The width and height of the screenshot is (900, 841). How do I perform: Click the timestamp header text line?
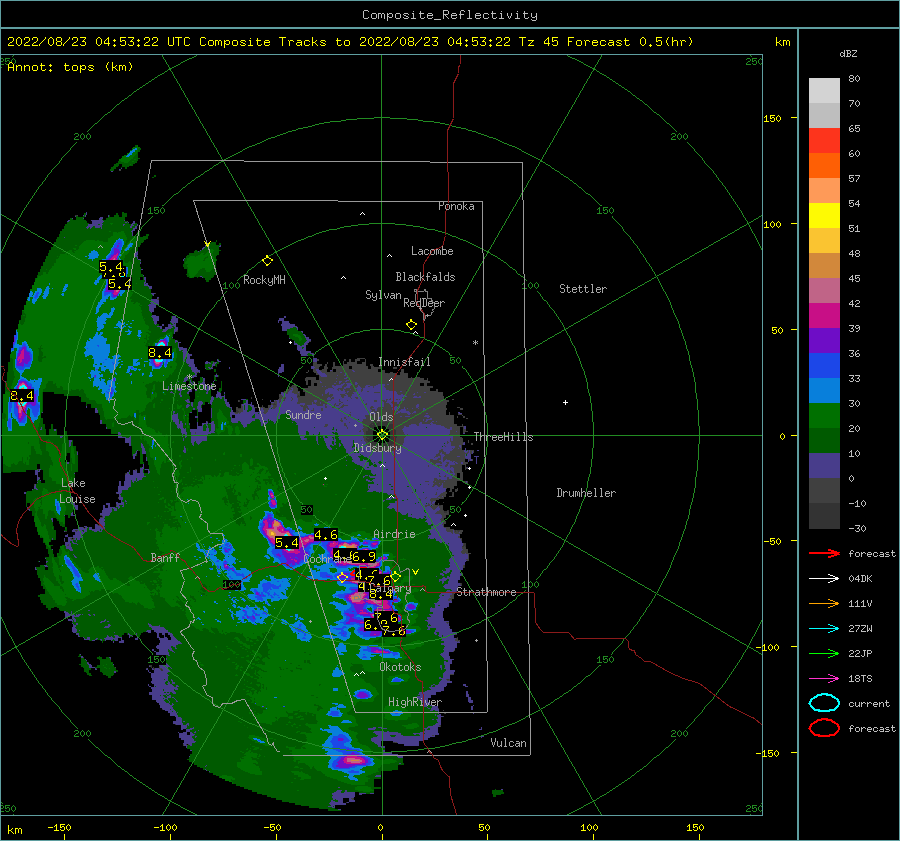tap(350, 42)
